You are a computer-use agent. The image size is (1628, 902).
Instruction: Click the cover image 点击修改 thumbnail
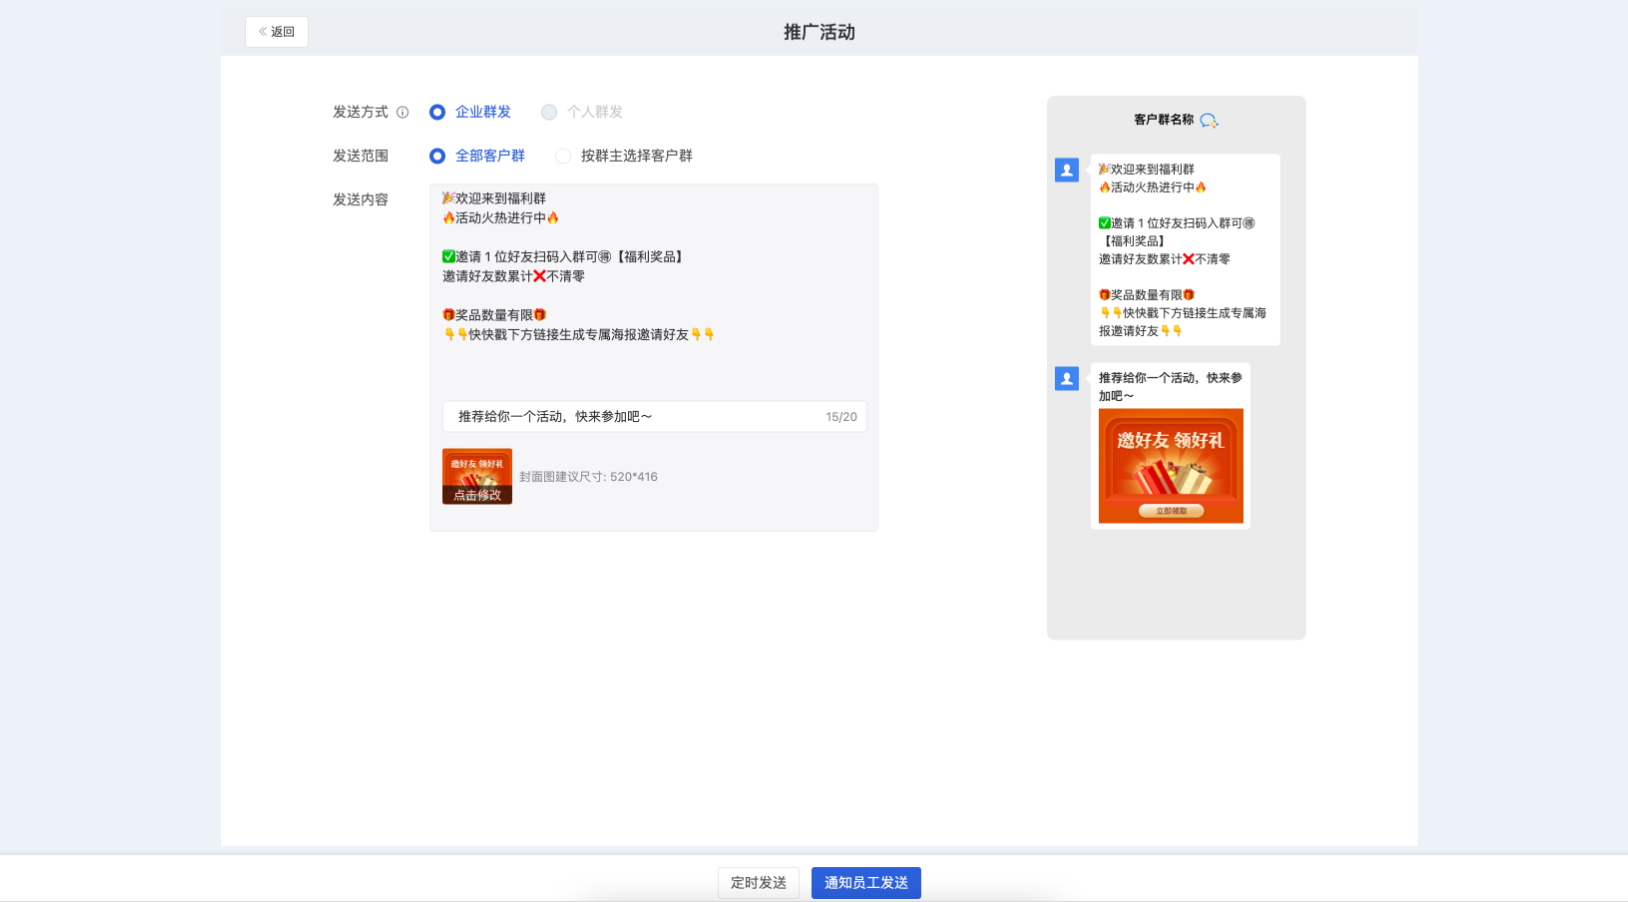[477, 476]
